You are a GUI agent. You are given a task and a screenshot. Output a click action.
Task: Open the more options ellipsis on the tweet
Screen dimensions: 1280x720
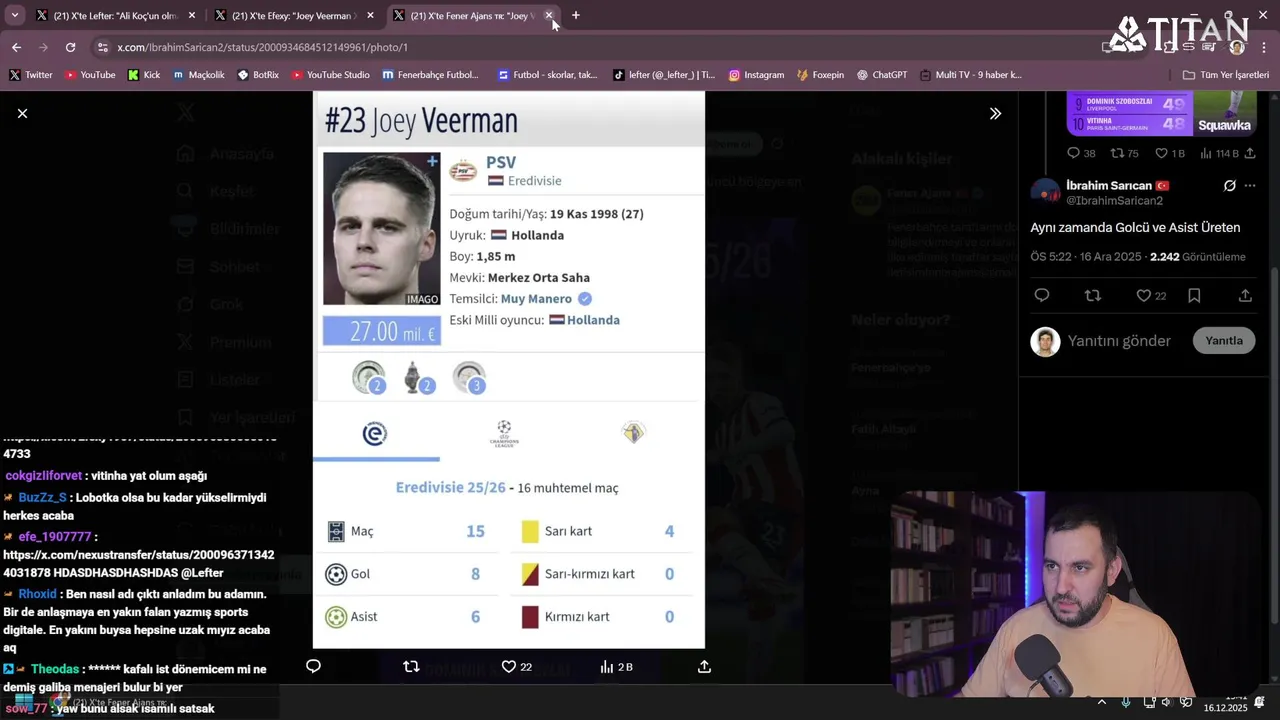click(1250, 186)
